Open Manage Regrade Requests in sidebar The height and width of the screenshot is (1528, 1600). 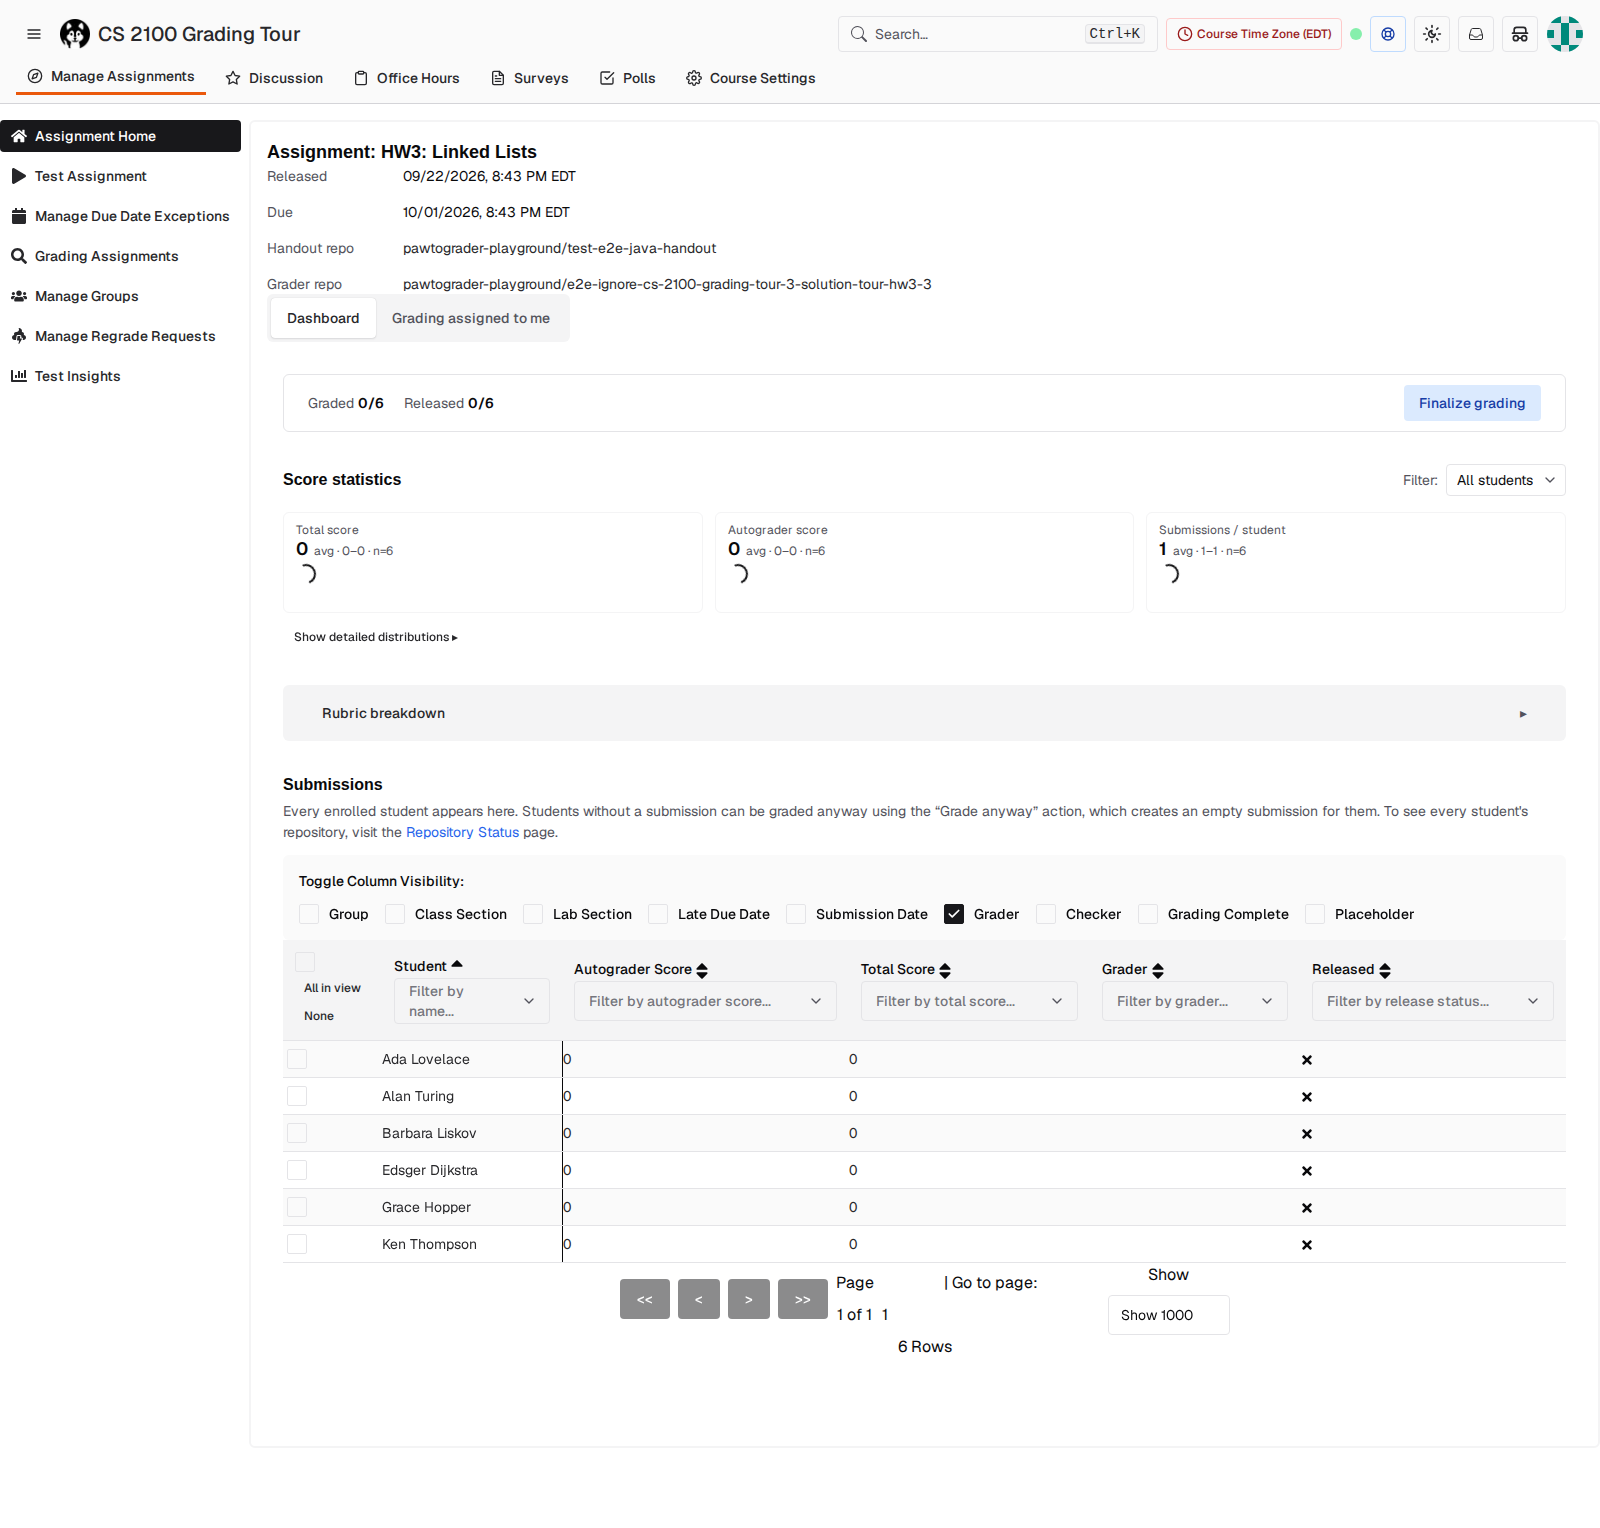(x=120, y=336)
